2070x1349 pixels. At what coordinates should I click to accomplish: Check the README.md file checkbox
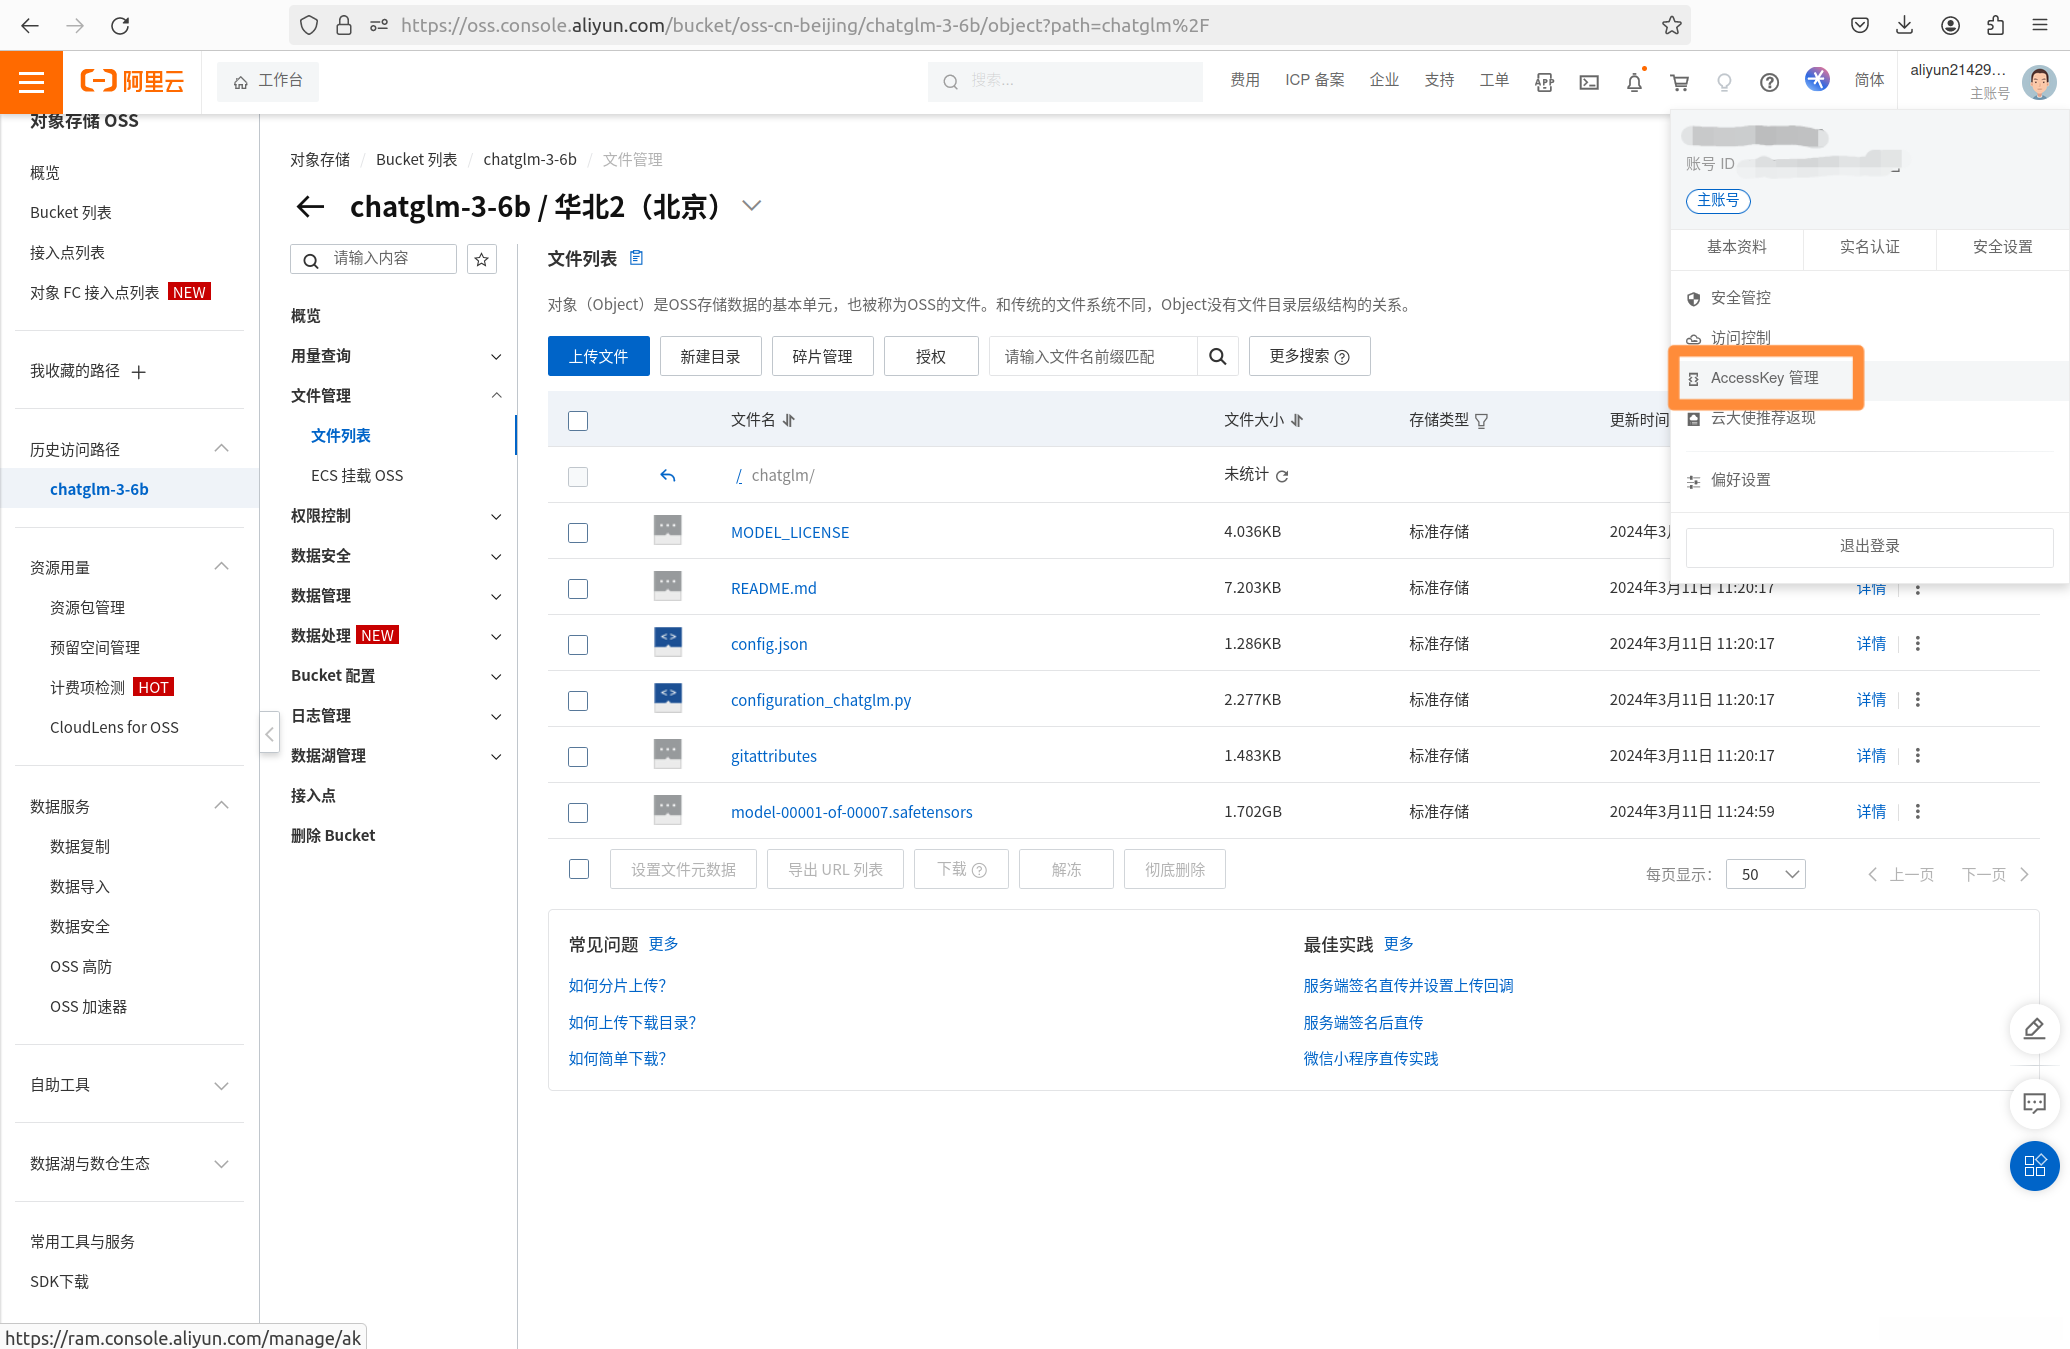coord(578,588)
